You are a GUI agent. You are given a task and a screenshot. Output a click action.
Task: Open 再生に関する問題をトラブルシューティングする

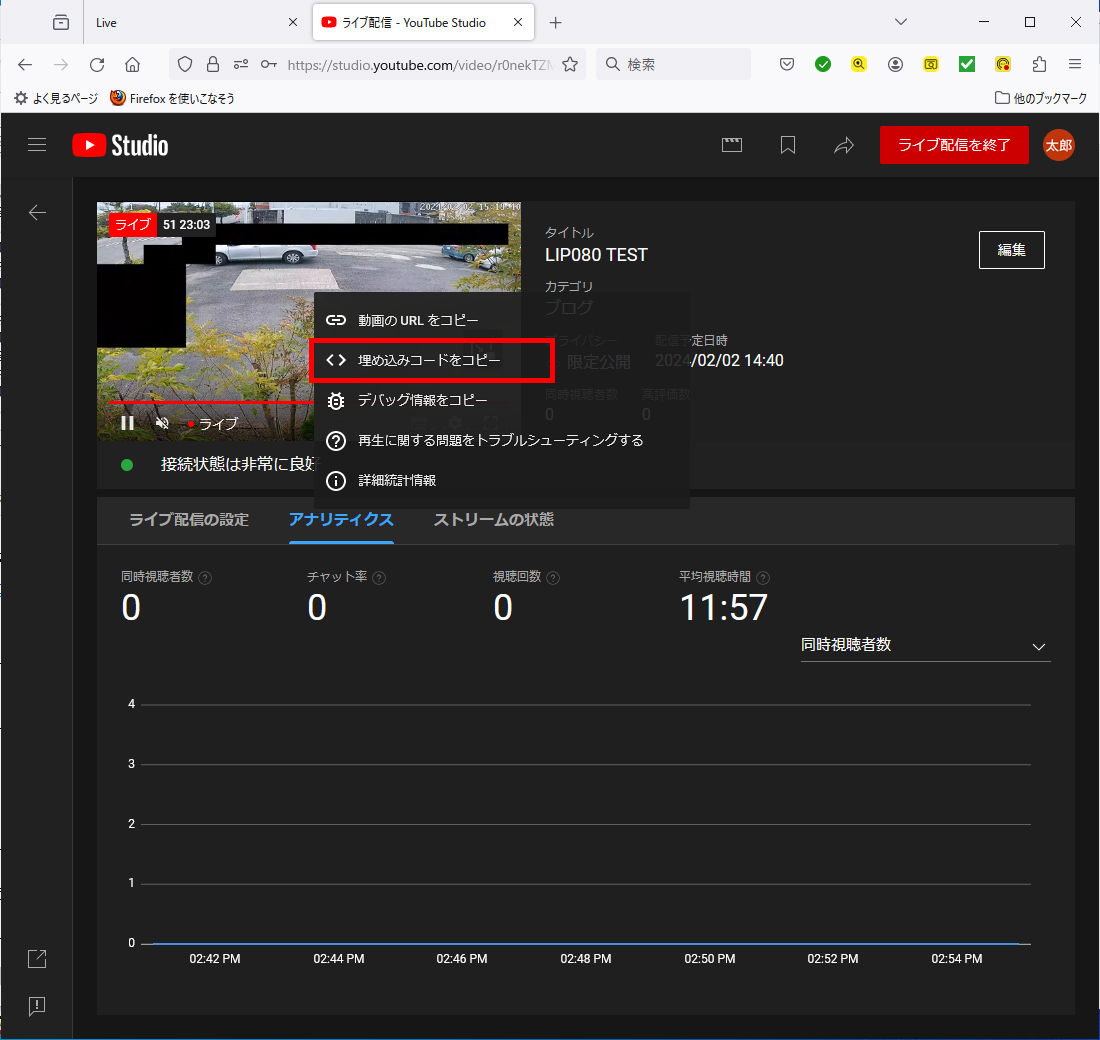pos(501,440)
